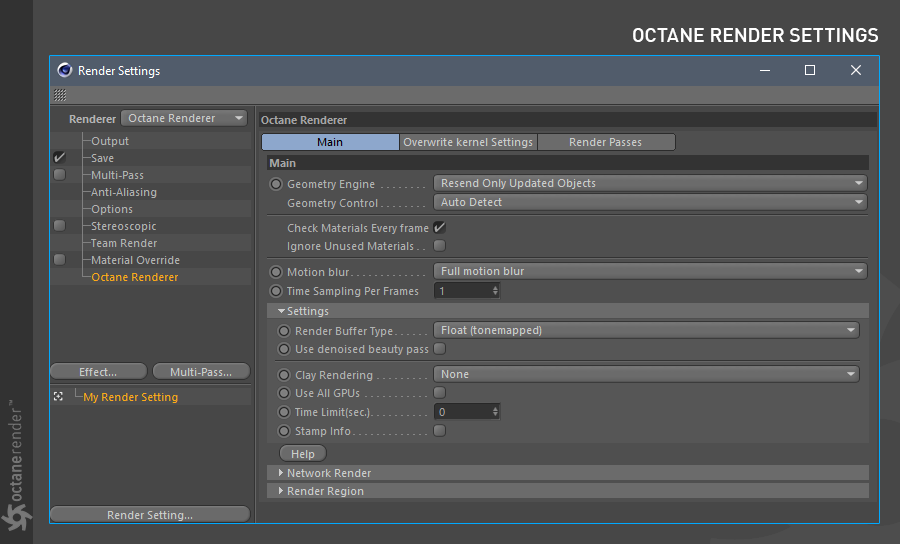Open the Geometry Control dropdown
The height and width of the screenshot is (544, 900).
[x=650, y=202]
